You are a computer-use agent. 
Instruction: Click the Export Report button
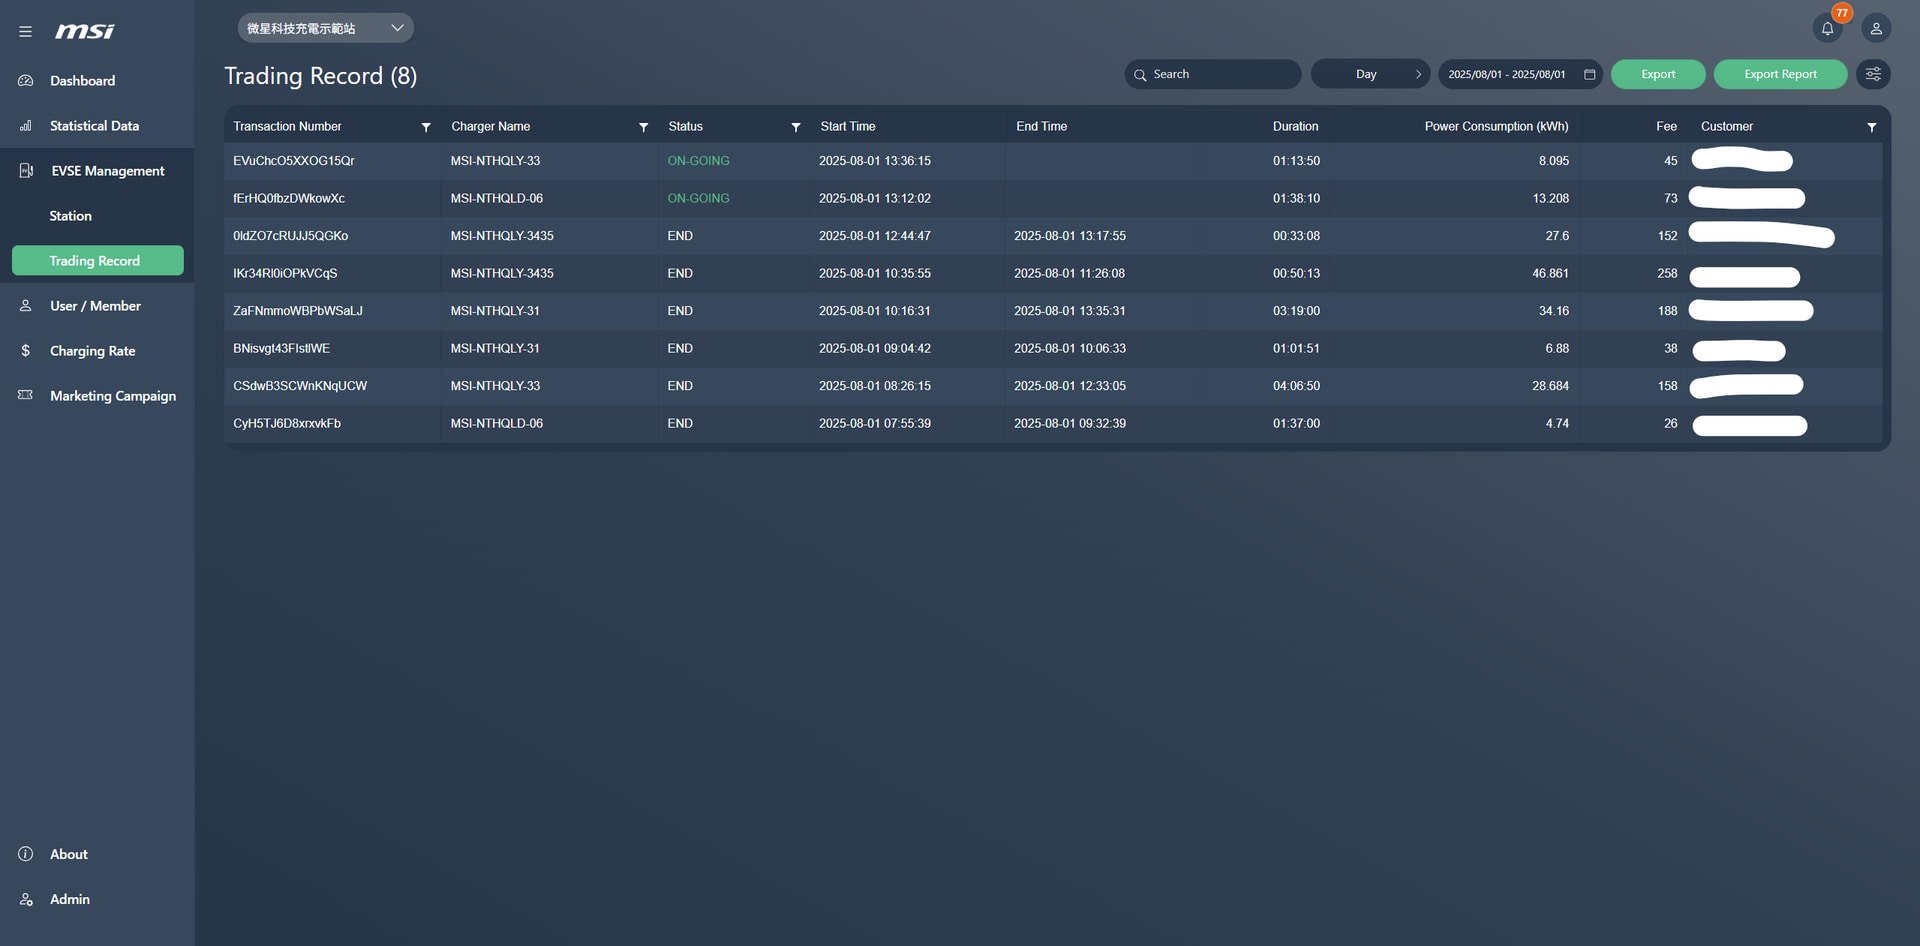click(x=1780, y=74)
